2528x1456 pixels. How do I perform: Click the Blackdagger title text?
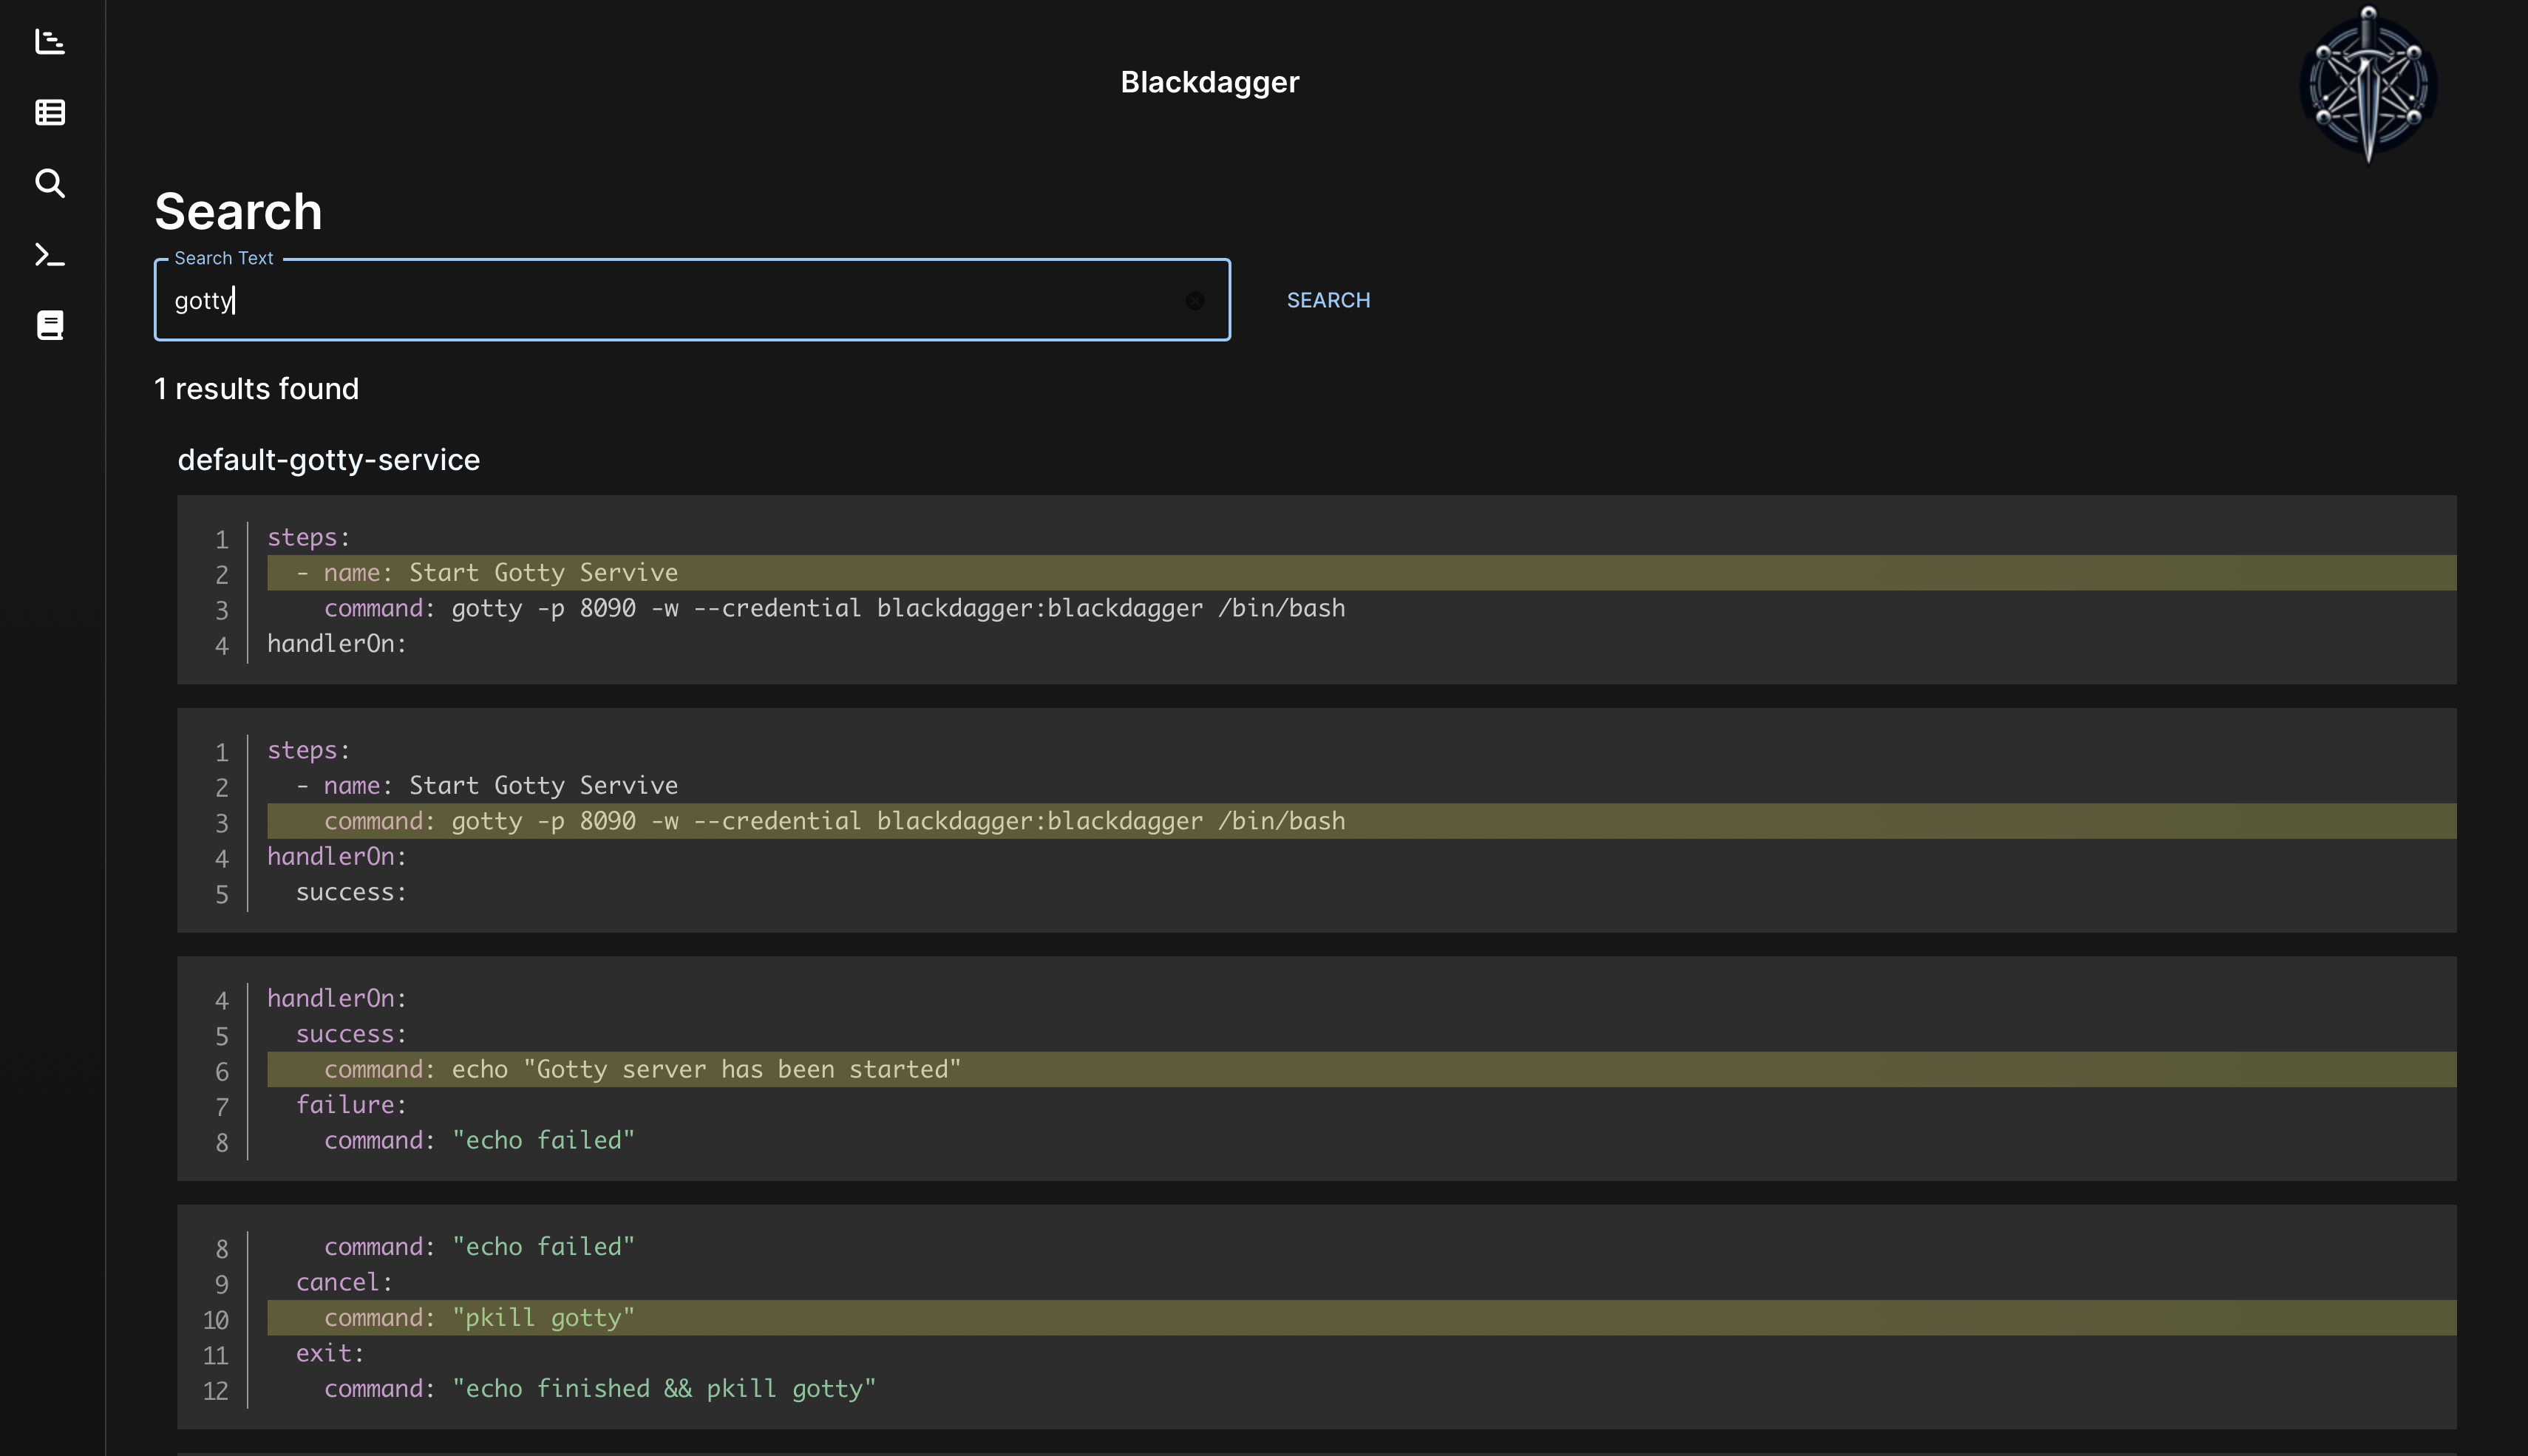[1209, 82]
